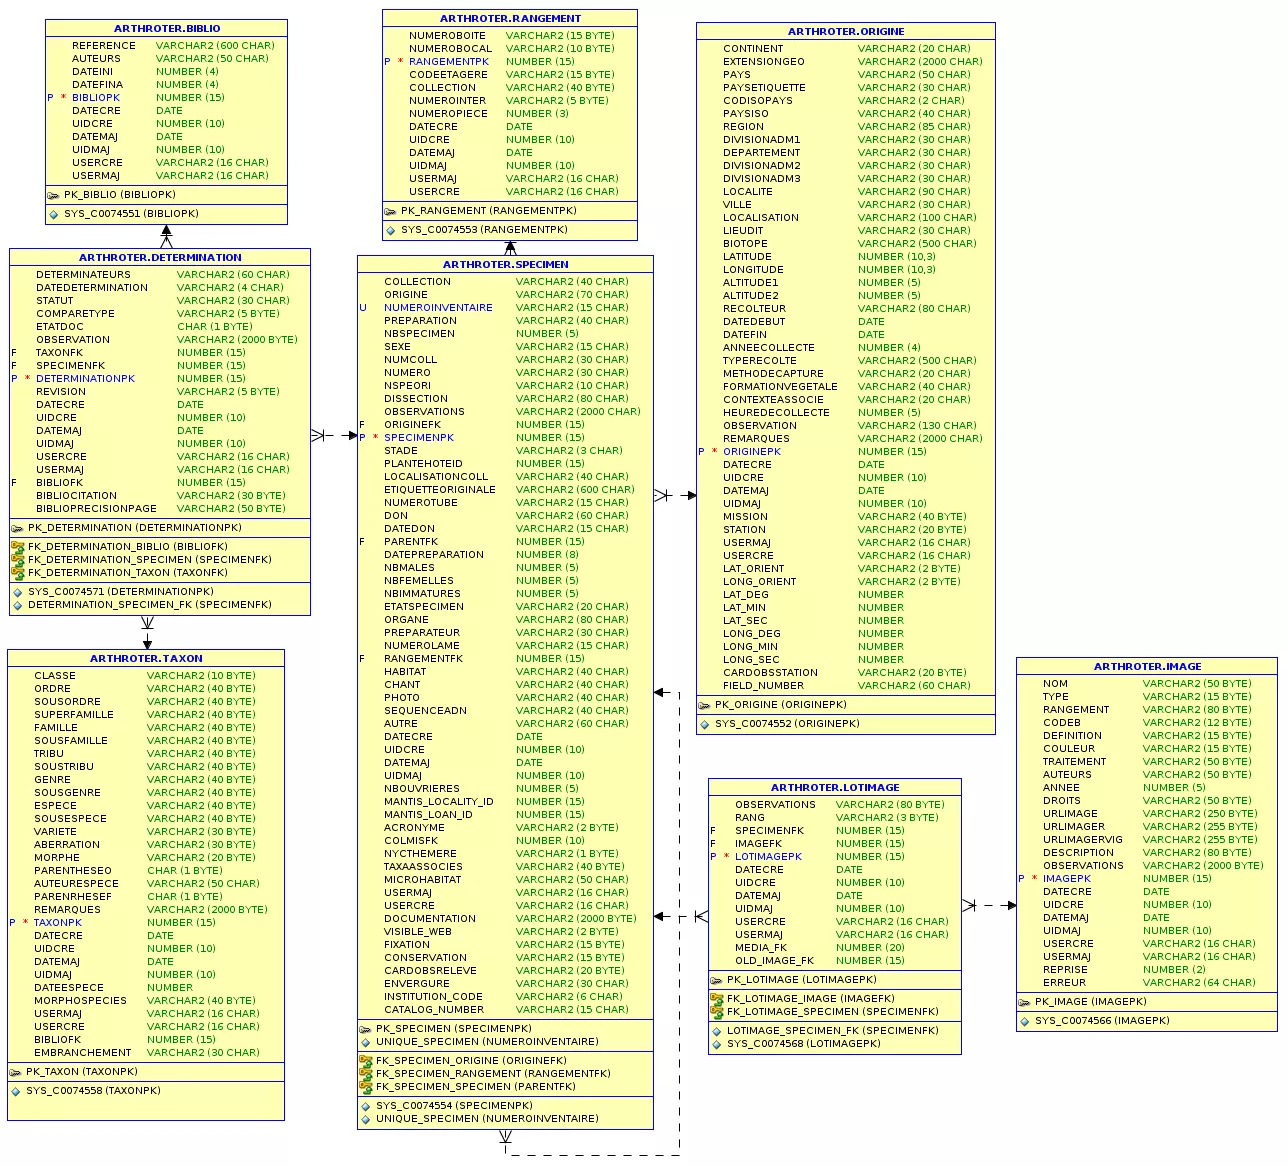Click the key icon beside PK_IMAGE
Viewport: 1288px width, 1166px height.
1025,1002
